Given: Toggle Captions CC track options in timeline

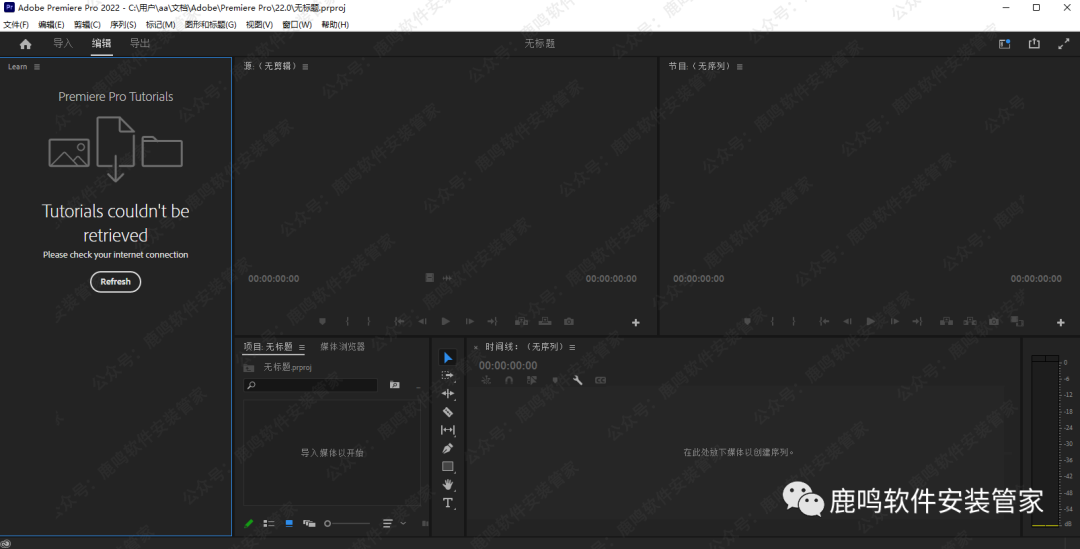Looking at the screenshot, I should [x=601, y=380].
